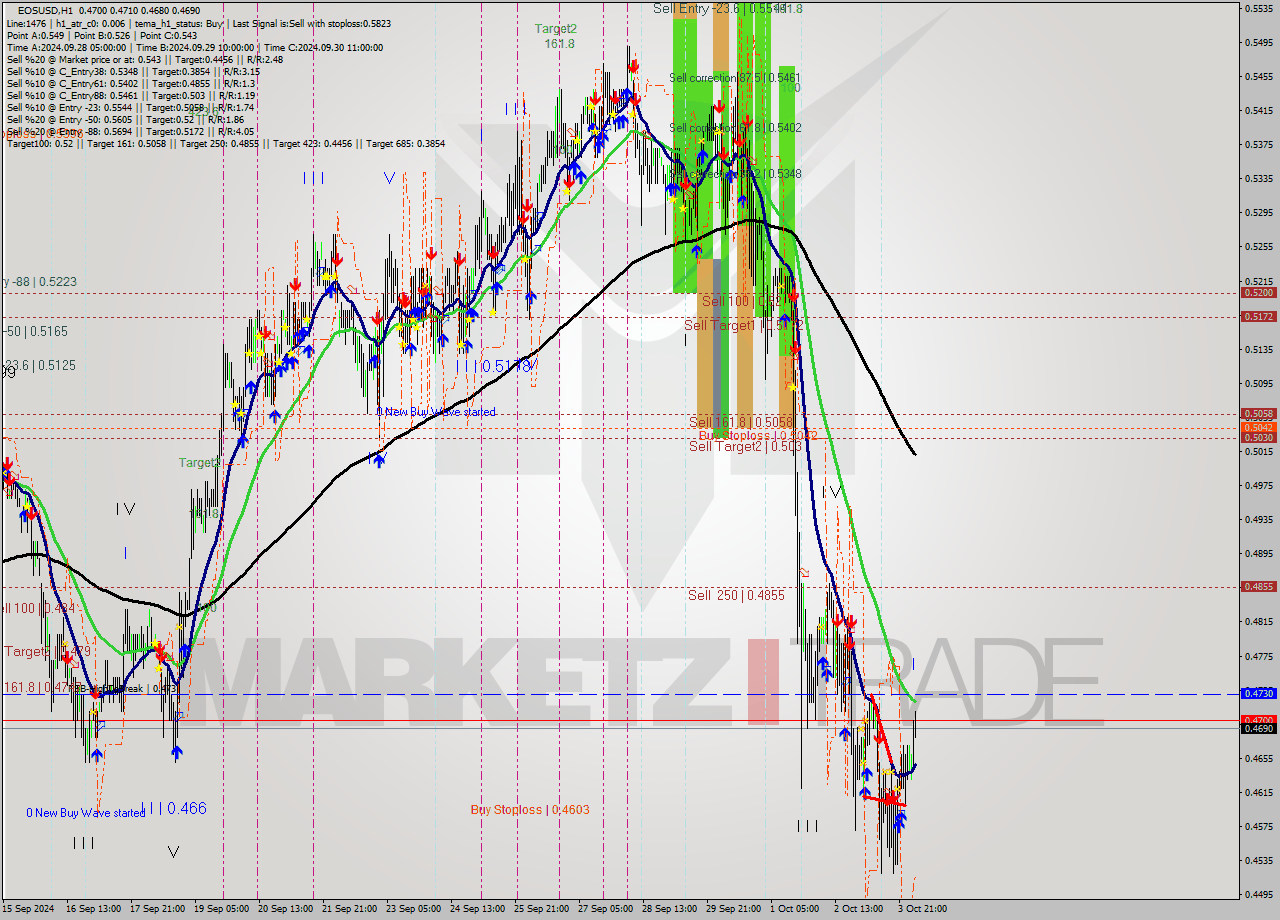1280x920 pixels.
Task: Click the blue '| | | 0.466' wave label
Action: [174, 807]
